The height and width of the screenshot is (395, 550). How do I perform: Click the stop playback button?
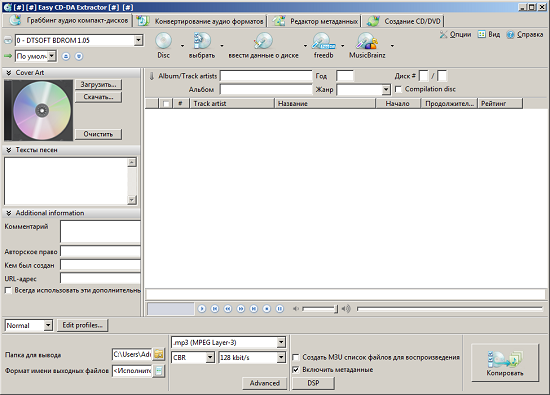(267, 309)
